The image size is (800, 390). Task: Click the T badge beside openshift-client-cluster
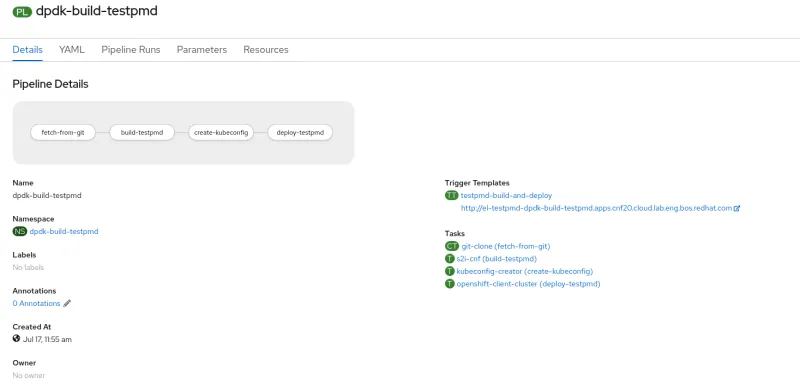(x=449, y=284)
